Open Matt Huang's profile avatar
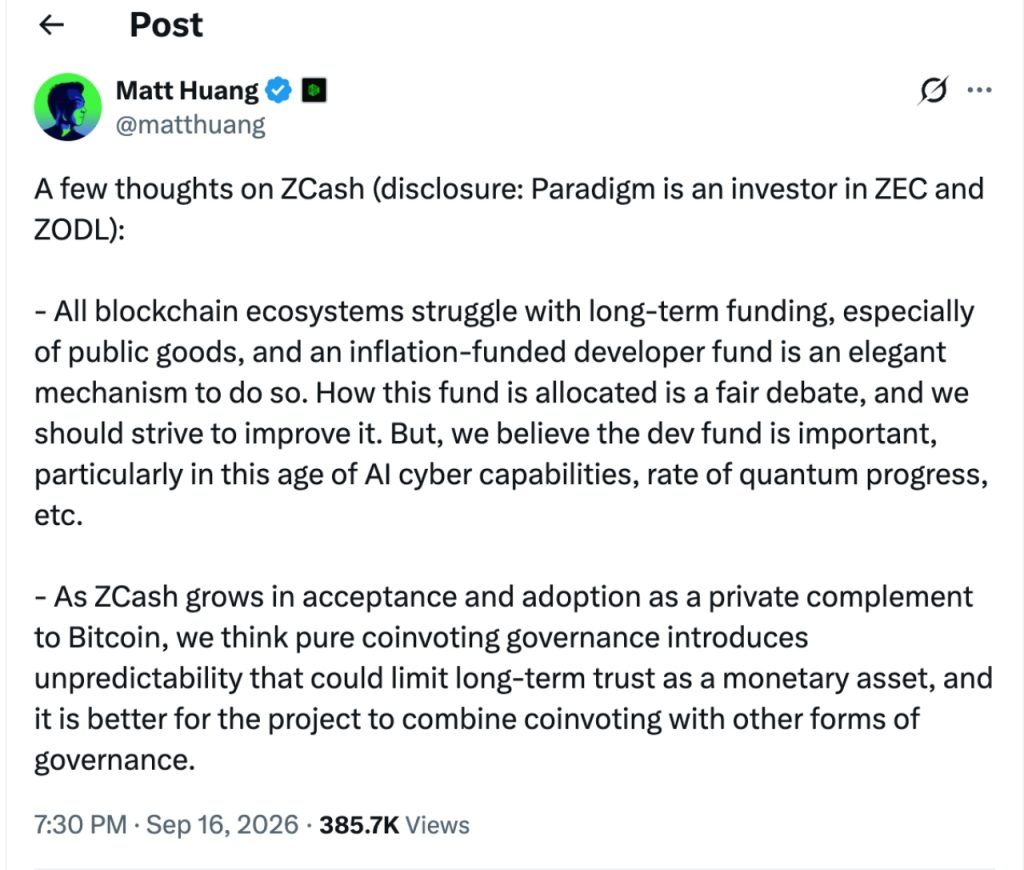This screenshot has width=1024, height=870. 68,107
